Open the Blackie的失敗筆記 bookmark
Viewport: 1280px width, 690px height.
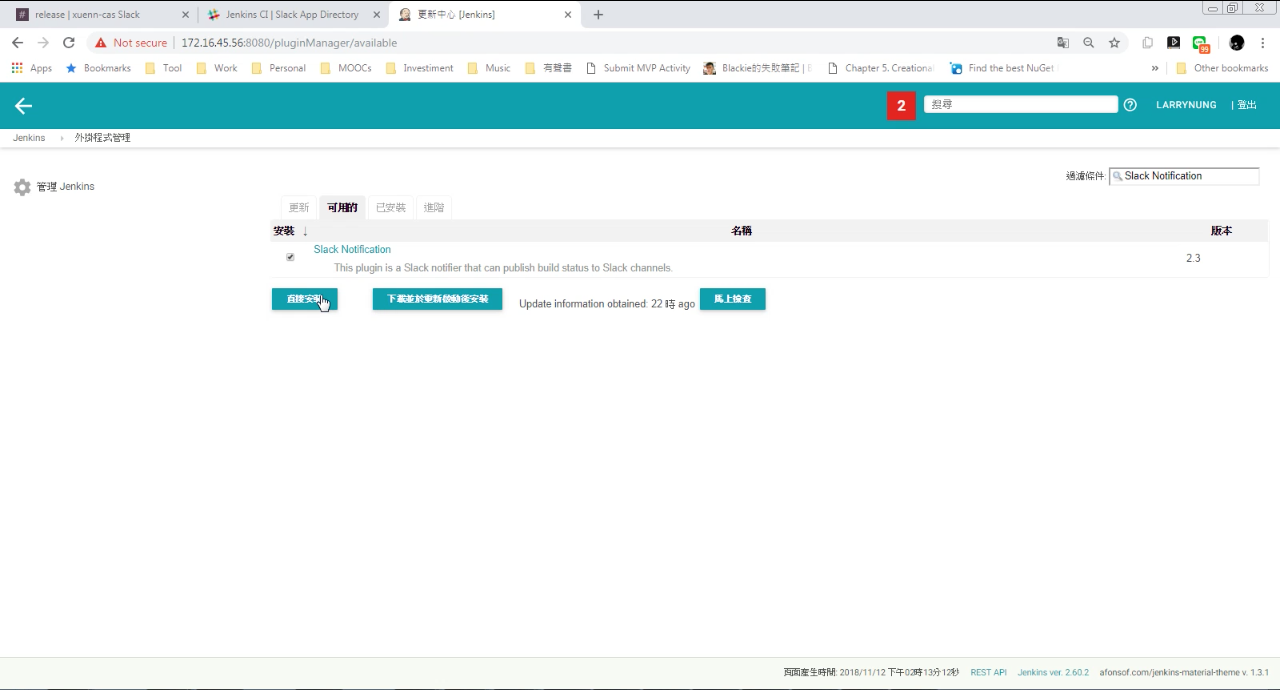pos(758,68)
